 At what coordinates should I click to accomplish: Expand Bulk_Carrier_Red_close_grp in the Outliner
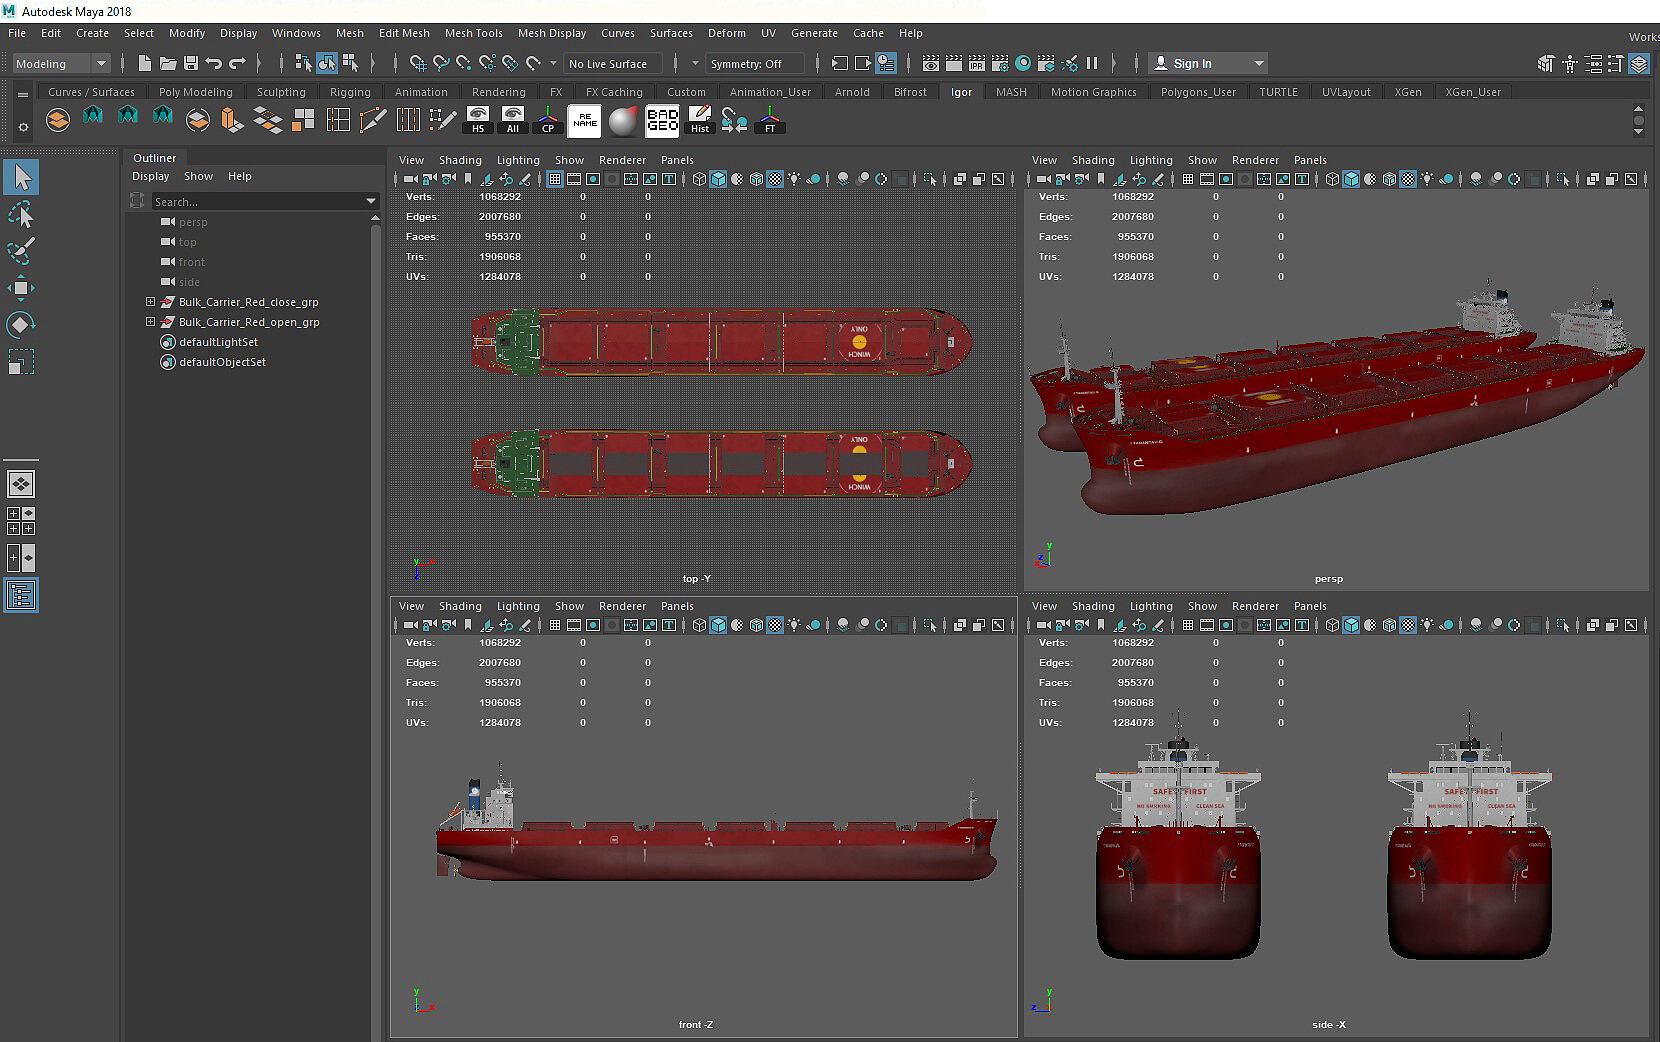(x=151, y=302)
